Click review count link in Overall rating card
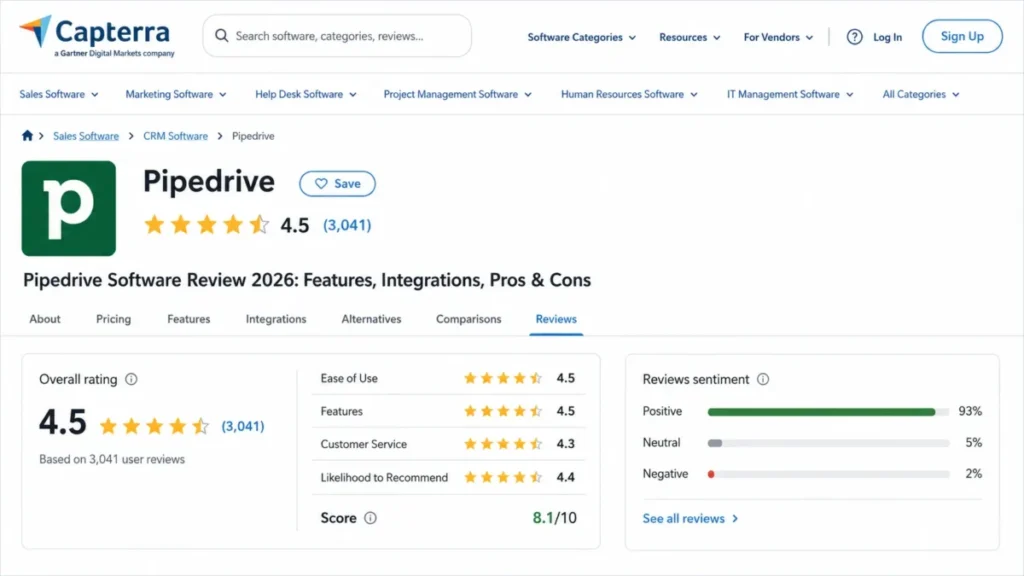Screen dimensions: 1024x576 tap(243, 426)
